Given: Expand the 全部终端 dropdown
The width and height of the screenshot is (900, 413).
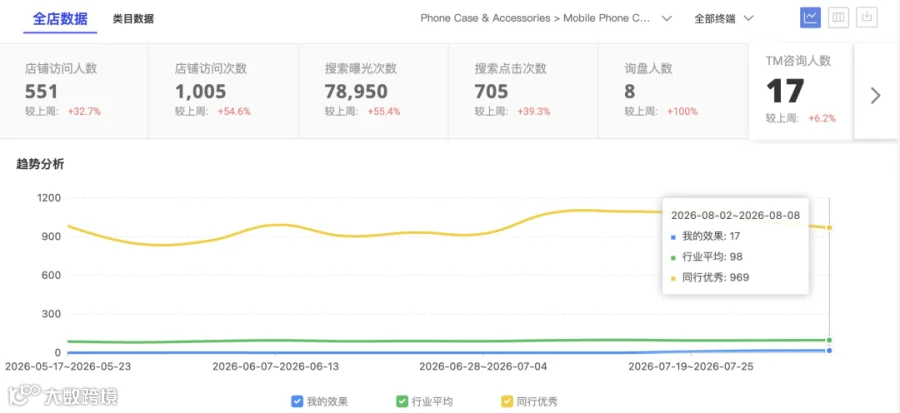Looking at the screenshot, I should point(723,18).
